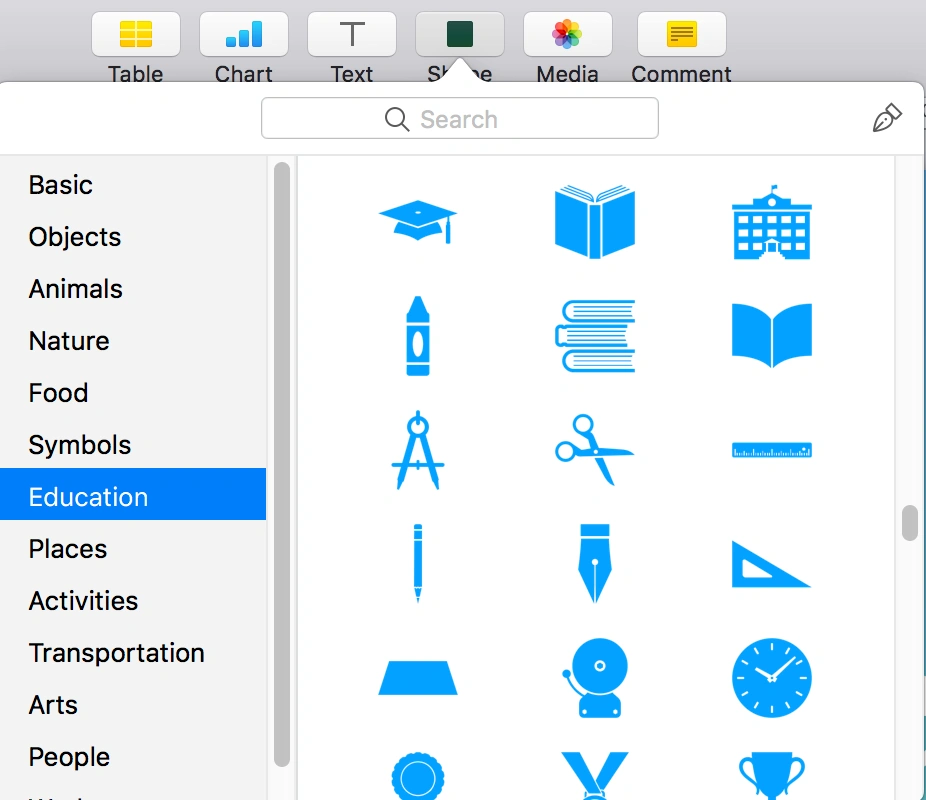Viewport: 926px width, 800px height.
Task: Select the Symbols shape category
Action: [133, 445]
